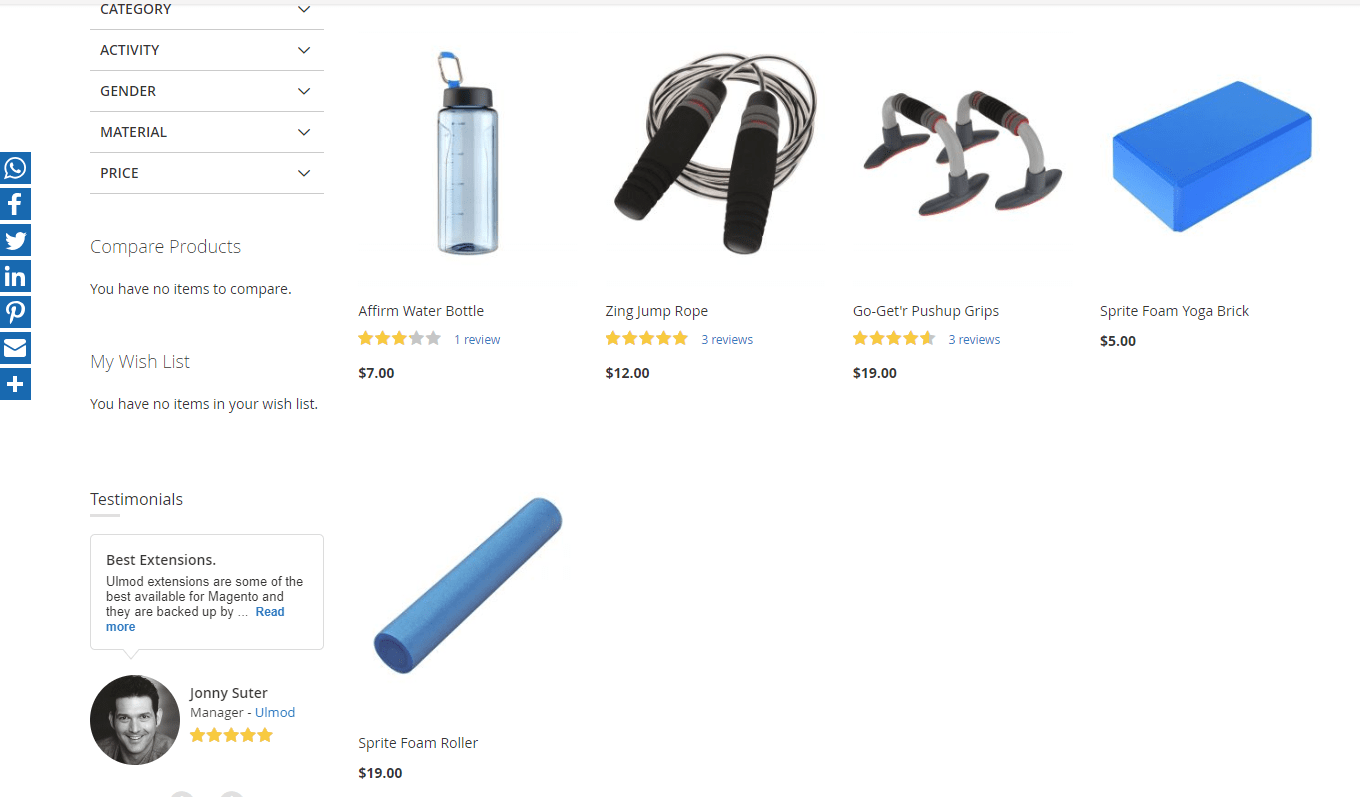This screenshot has height=797, width=1360.
Task: Share page on Twitter icon
Action: click(x=15, y=240)
